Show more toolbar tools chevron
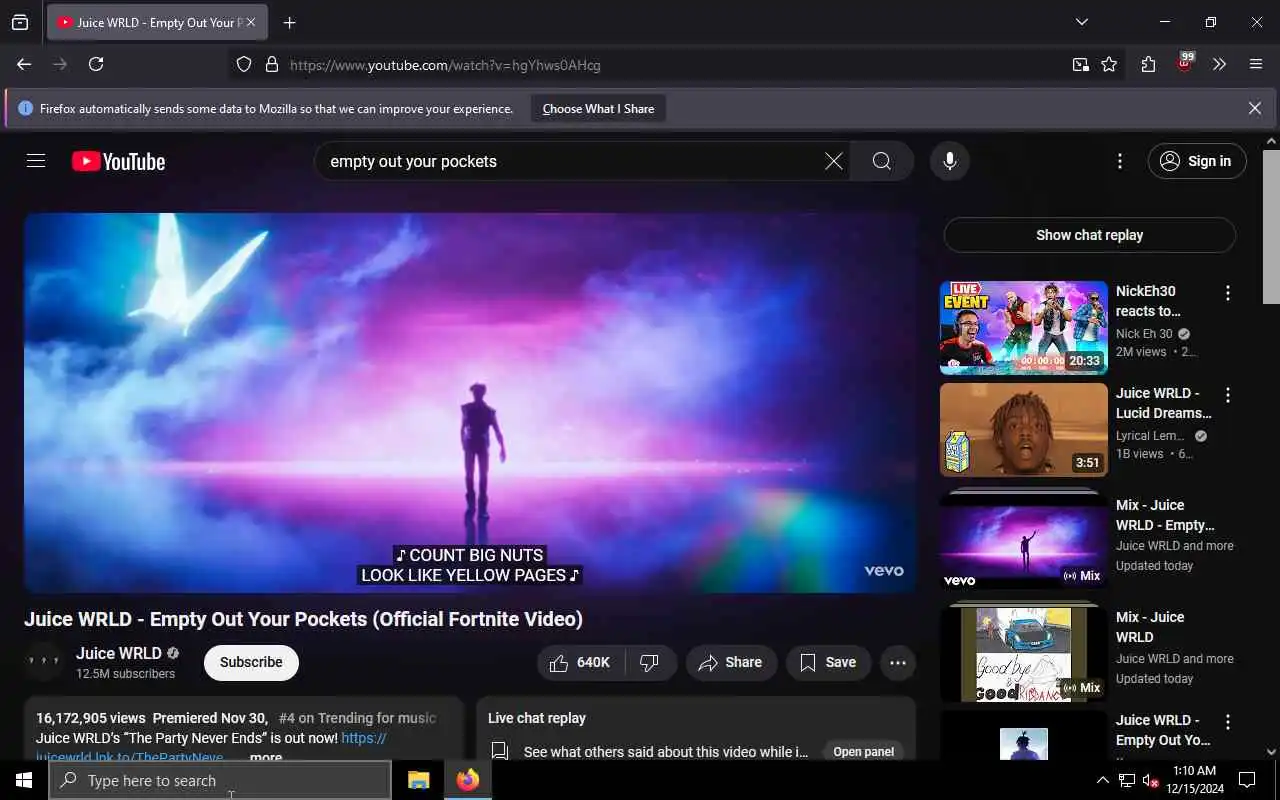Viewport: 1280px width, 800px height. pyautogui.click(x=1219, y=65)
